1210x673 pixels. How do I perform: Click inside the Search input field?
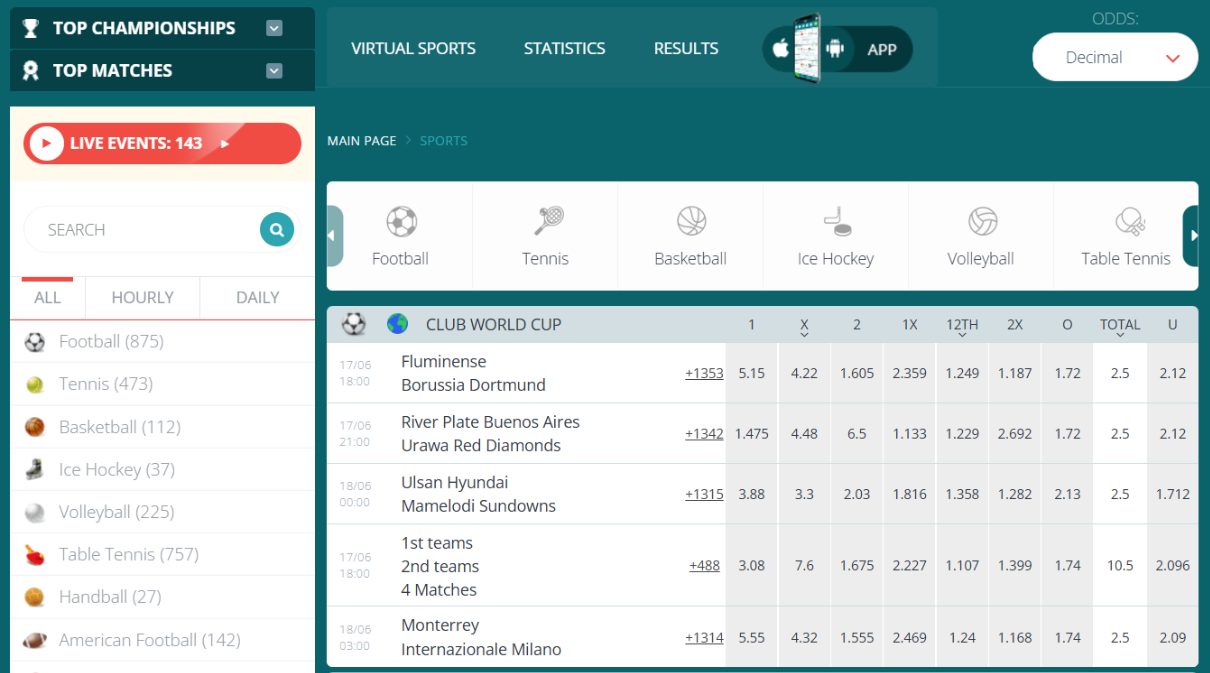(x=140, y=230)
